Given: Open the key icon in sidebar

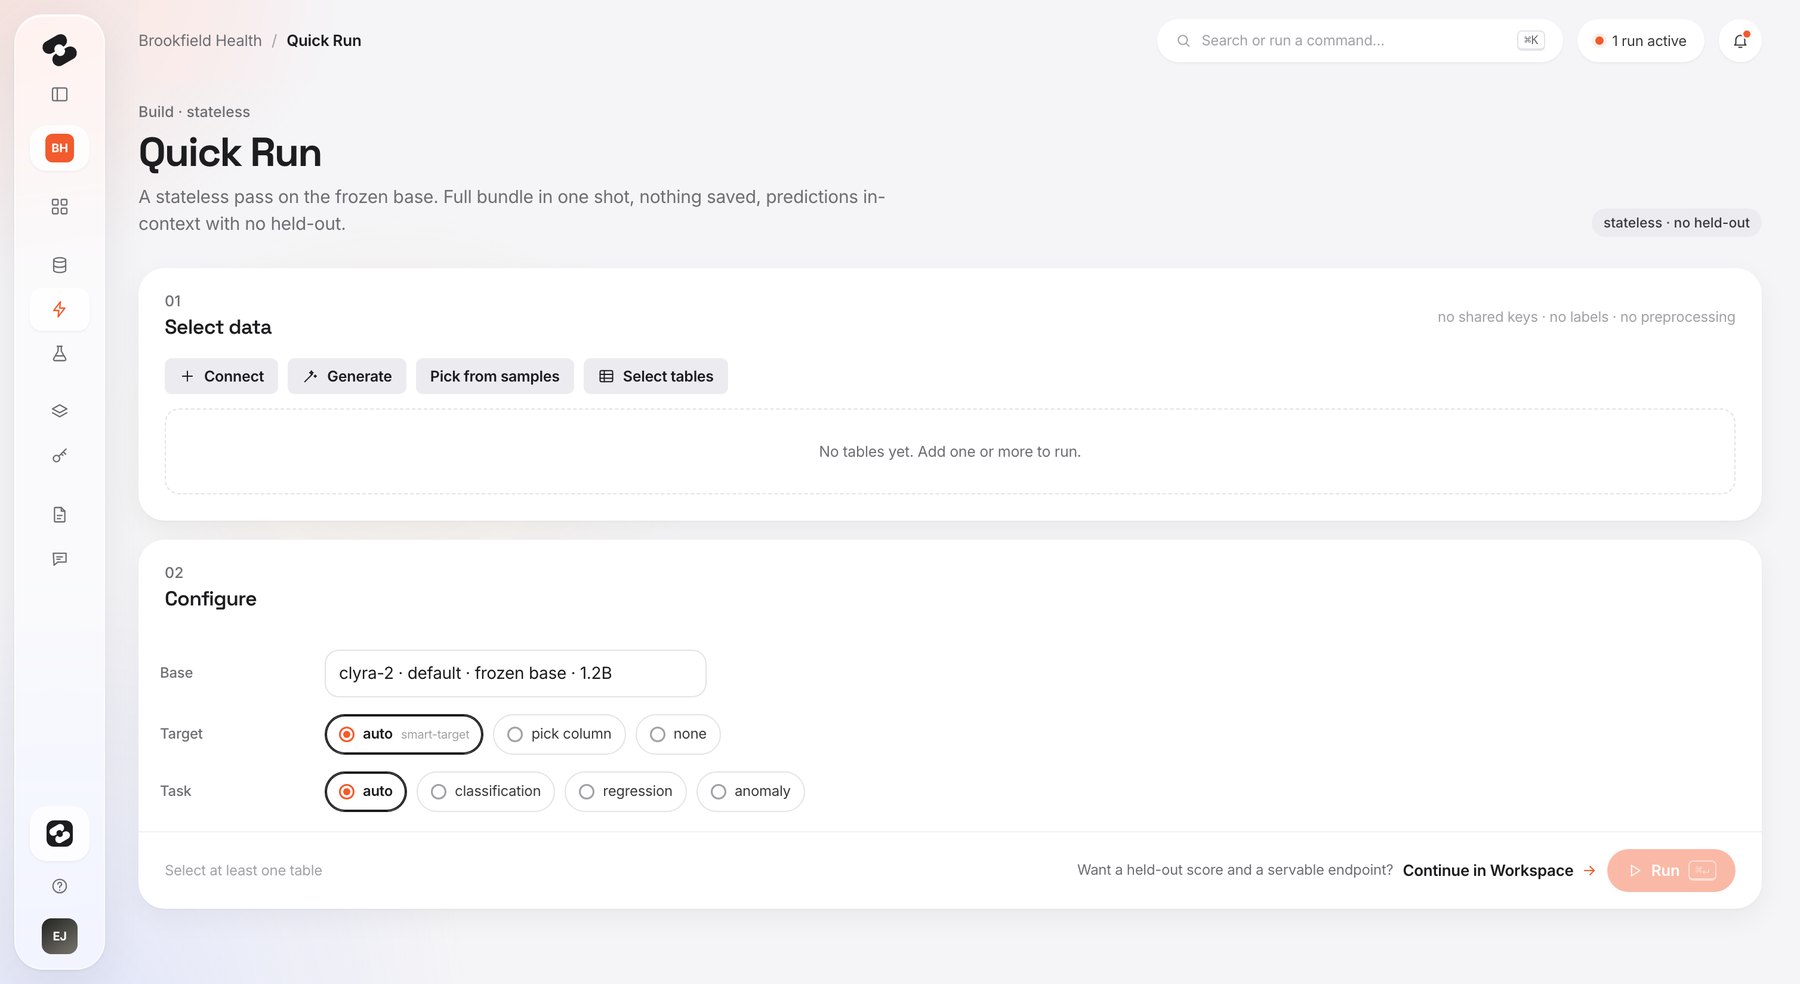Looking at the screenshot, I should 59,456.
